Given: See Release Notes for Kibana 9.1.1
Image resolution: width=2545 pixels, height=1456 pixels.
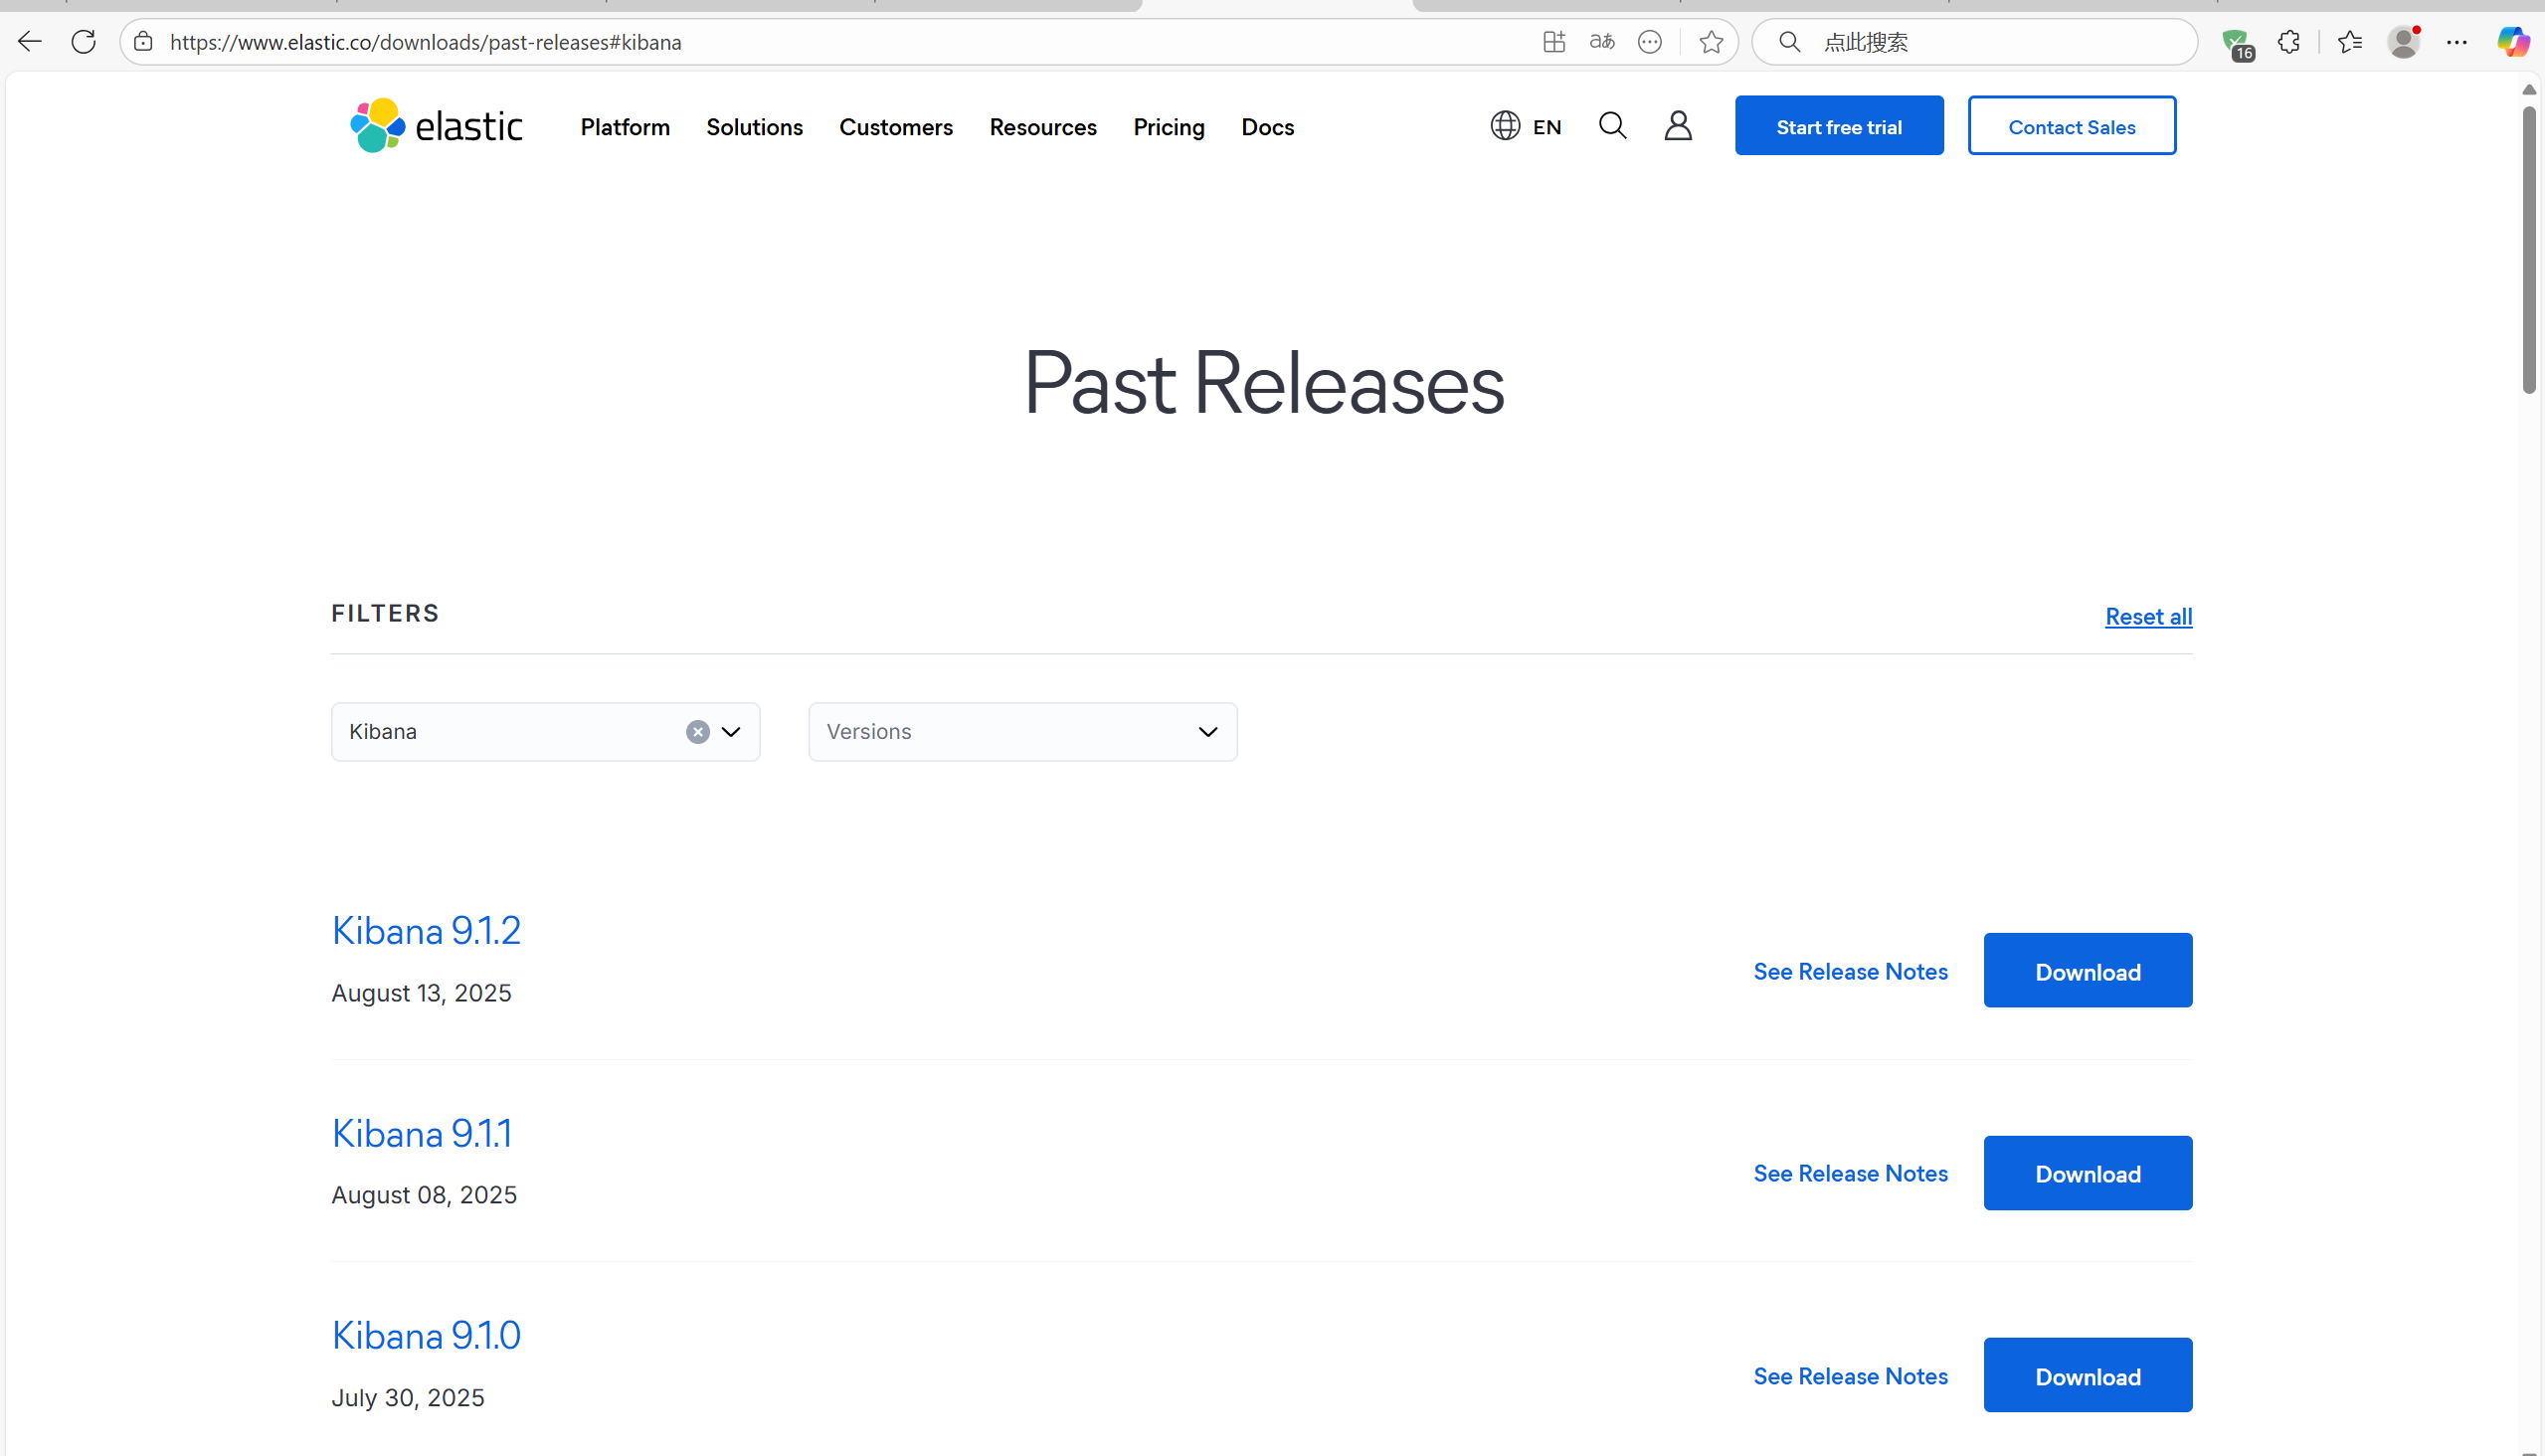Looking at the screenshot, I should click(x=1851, y=1174).
